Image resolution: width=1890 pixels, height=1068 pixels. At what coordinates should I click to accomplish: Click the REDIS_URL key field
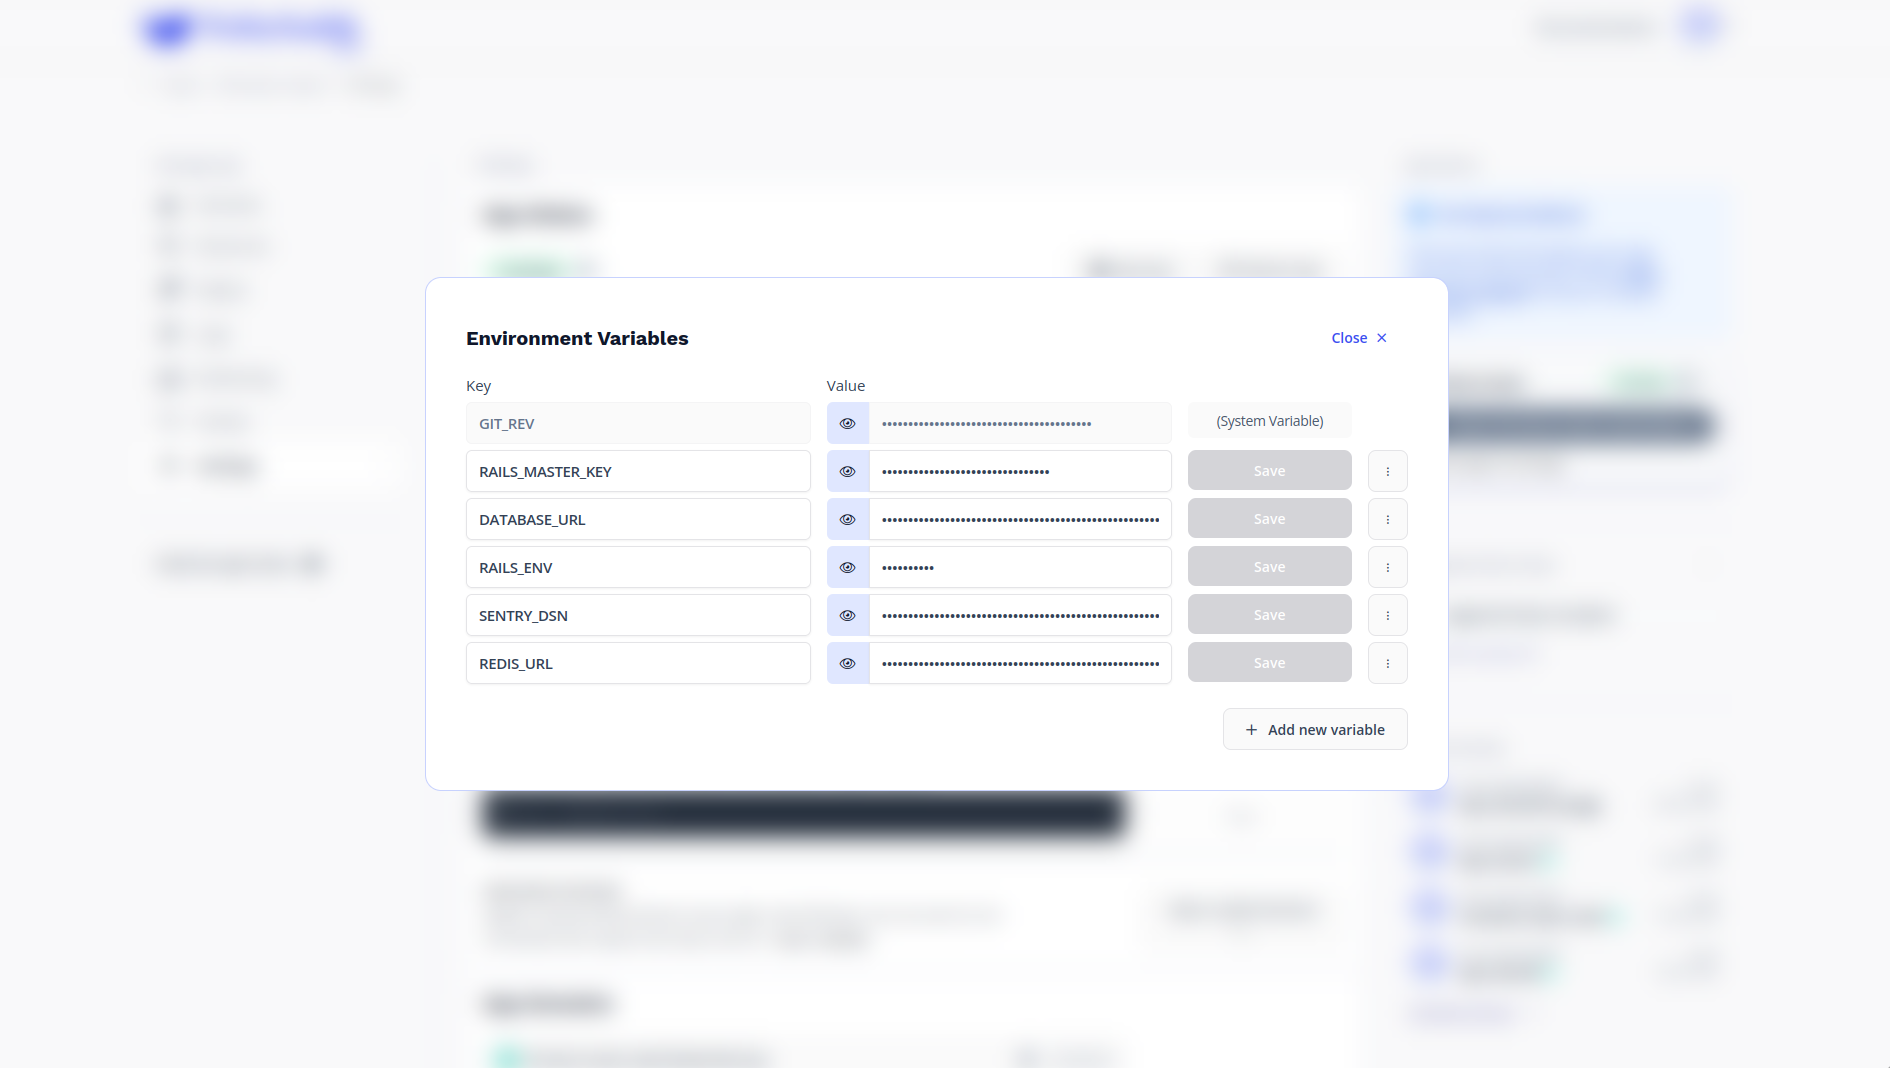[x=638, y=663]
